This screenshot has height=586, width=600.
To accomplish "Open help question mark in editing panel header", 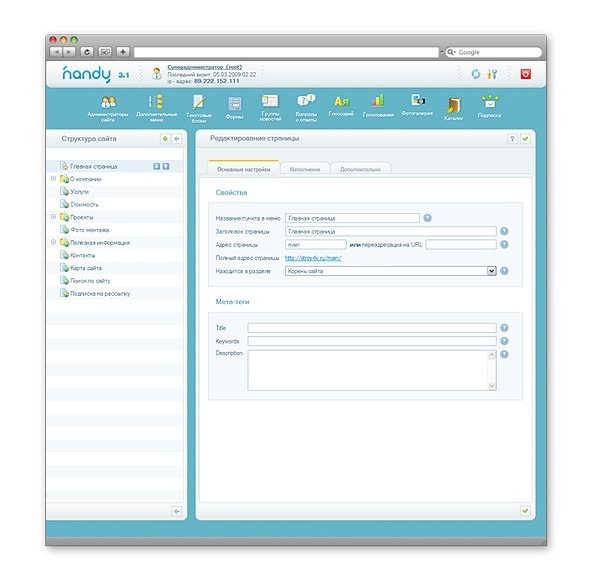I will click(x=512, y=139).
